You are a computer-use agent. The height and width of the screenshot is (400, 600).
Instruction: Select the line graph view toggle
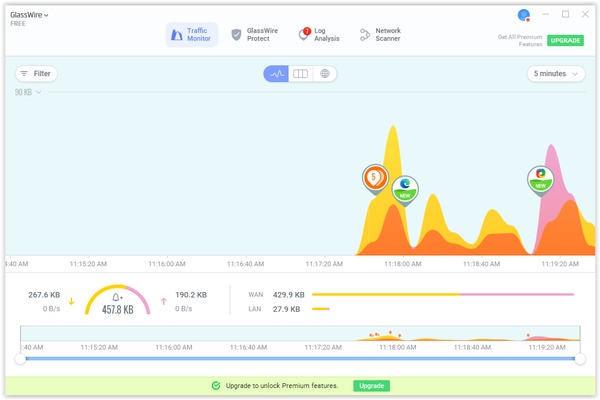pos(276,74)
